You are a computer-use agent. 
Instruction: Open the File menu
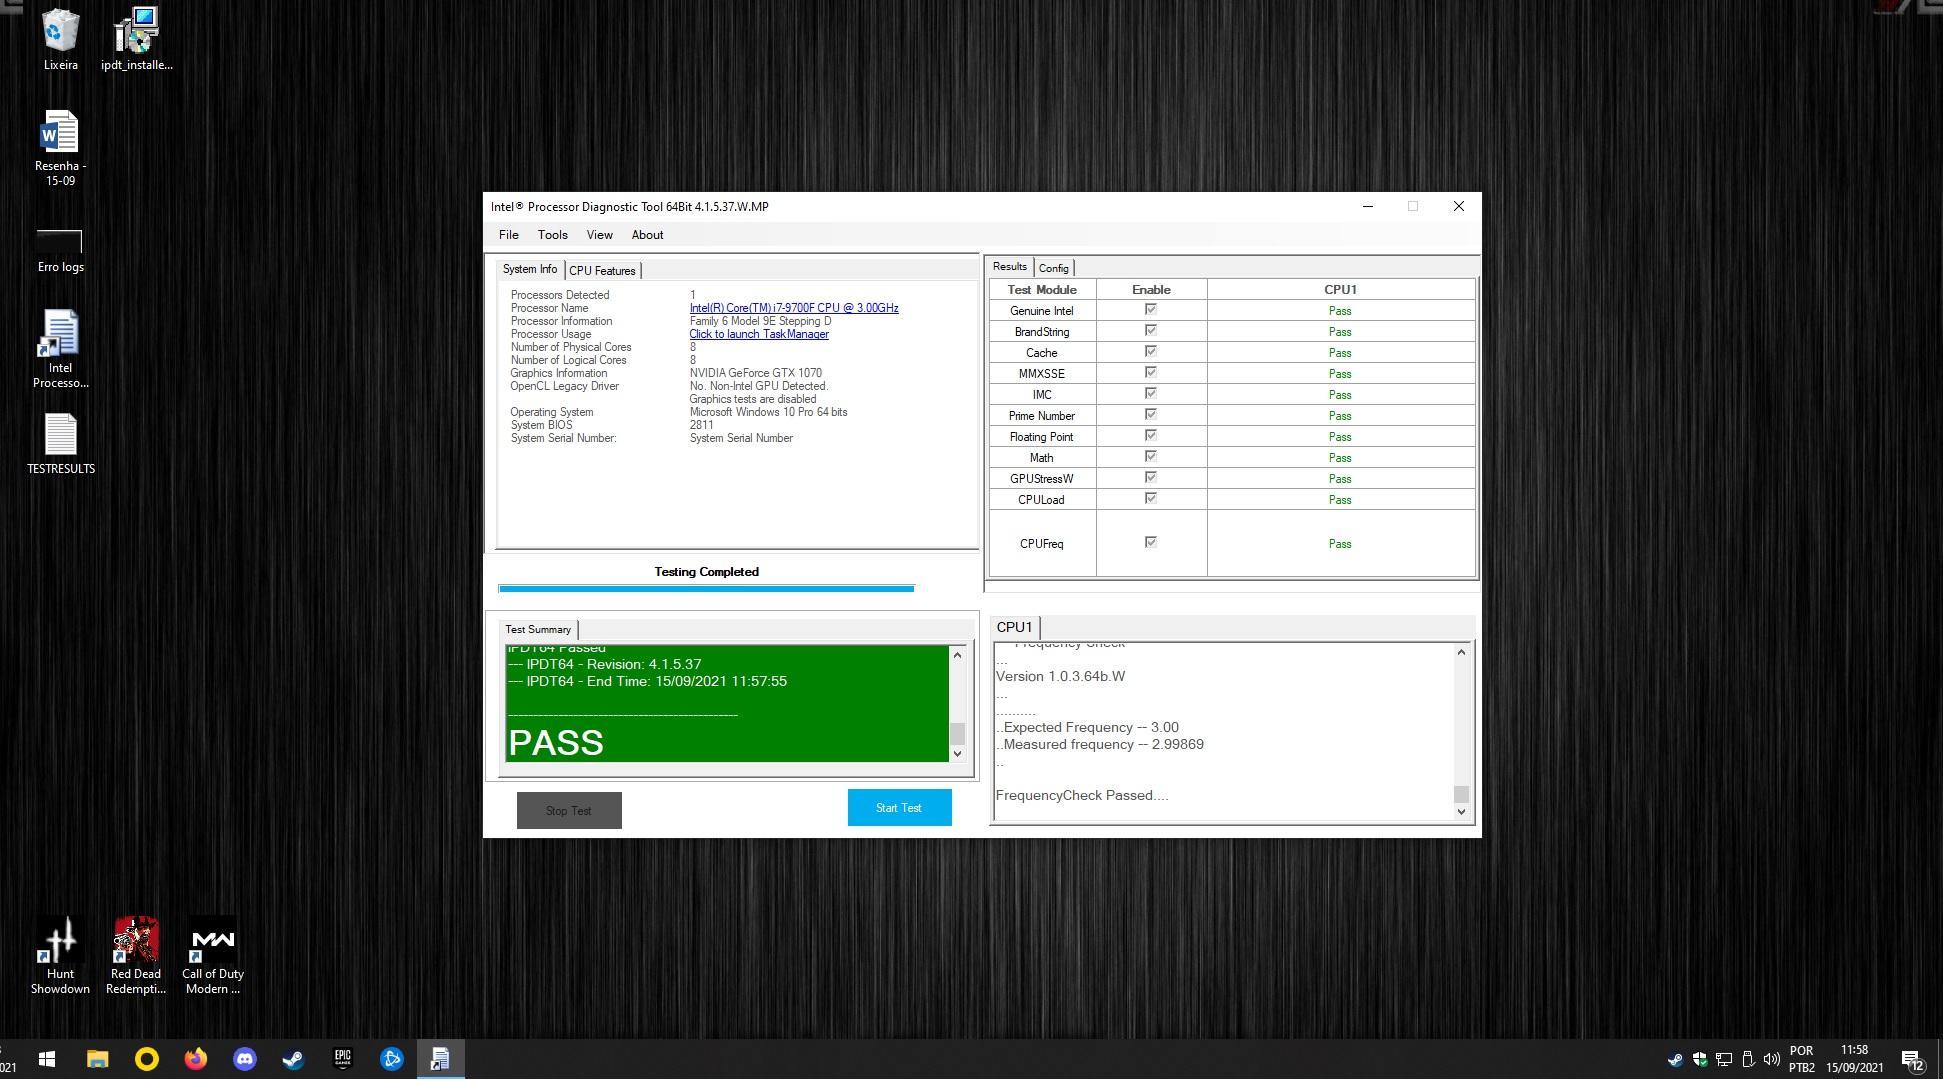[508, 235]
